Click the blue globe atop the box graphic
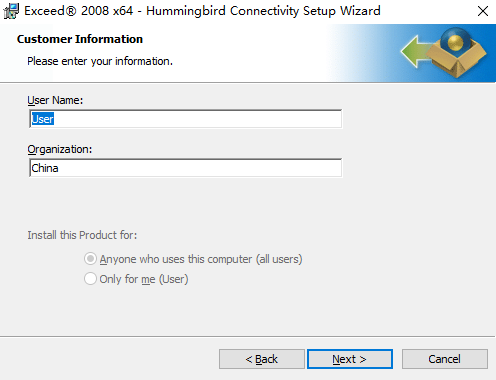Image resolution: width=496 pixels, height=380 pixels. click(x=455, y=40)
